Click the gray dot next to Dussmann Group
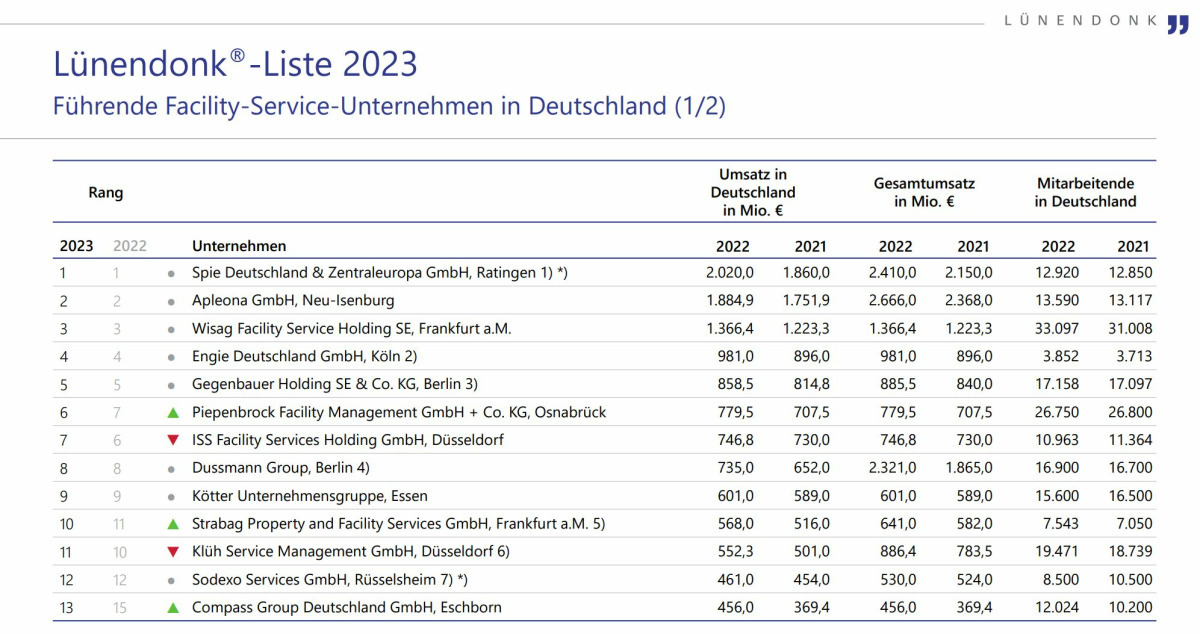Screen dimensions: 1200x634 (172, 468)
